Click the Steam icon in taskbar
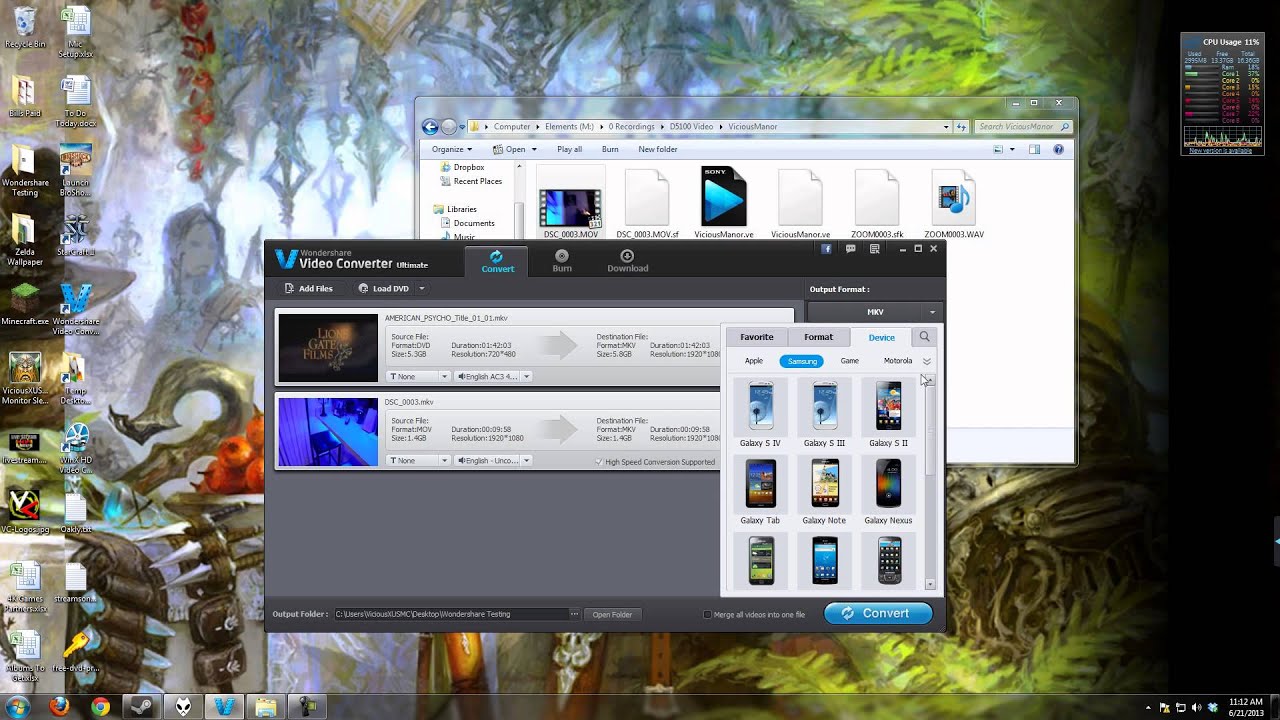Image resolution: width=1280 pixels, height=720 pixels. tap(142, 707)
